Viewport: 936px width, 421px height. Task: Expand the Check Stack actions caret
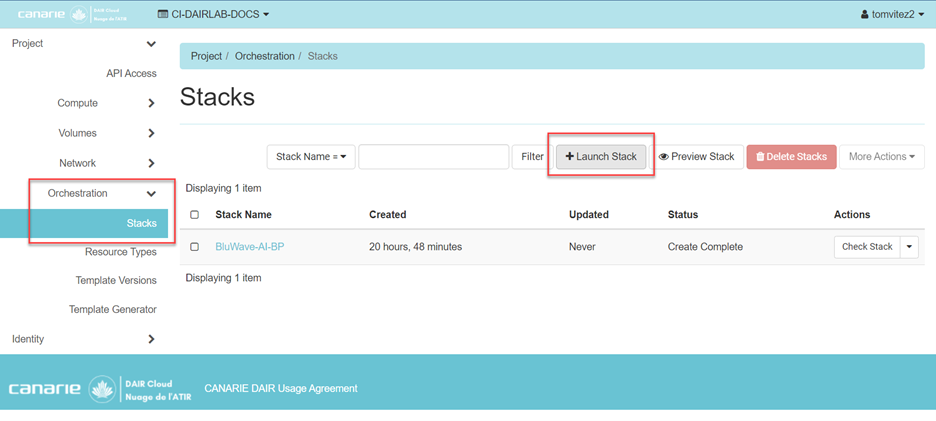pyautogui.click(x=909, y=247)
